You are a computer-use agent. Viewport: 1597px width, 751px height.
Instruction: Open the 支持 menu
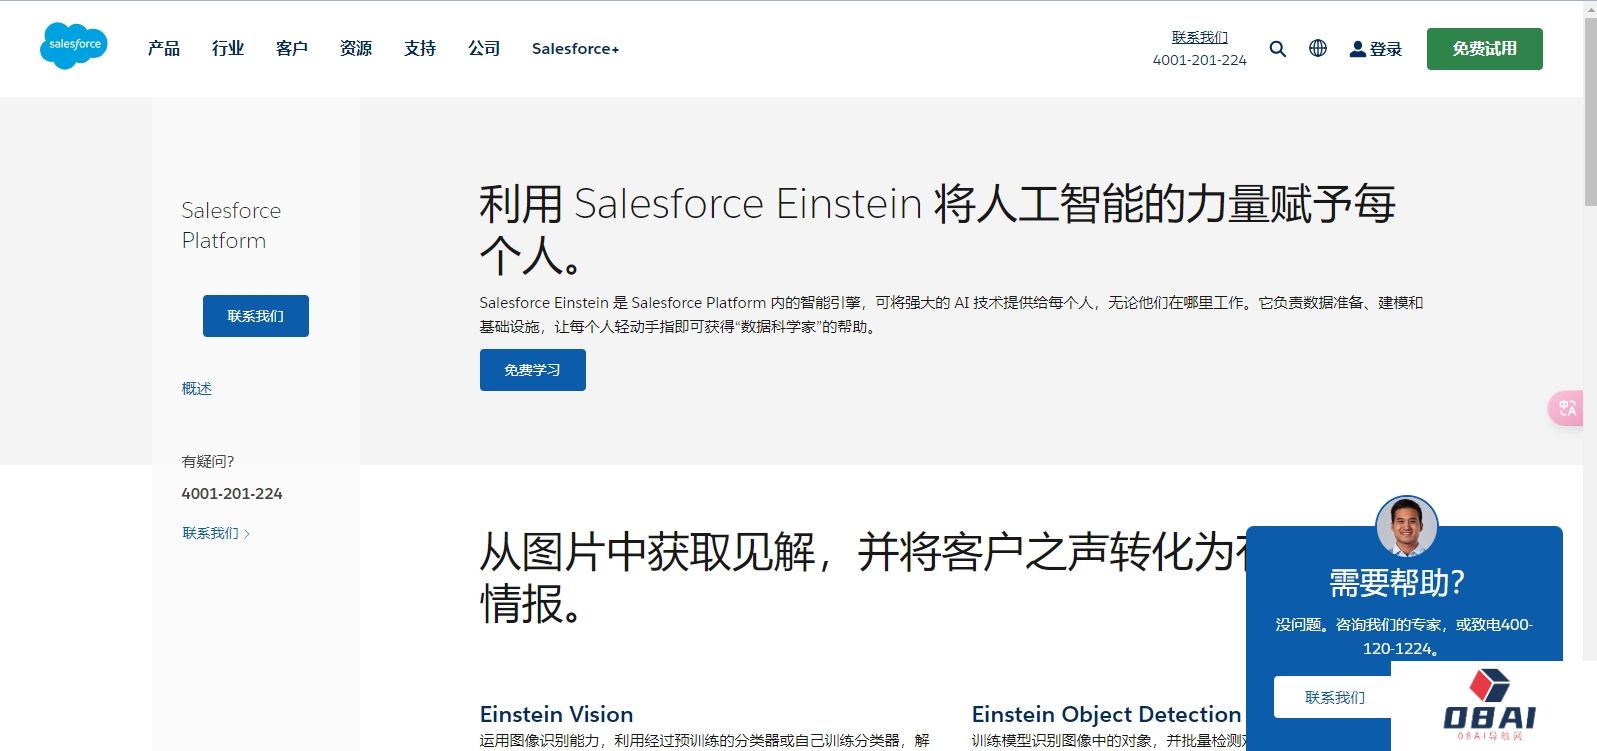(420, 48)
